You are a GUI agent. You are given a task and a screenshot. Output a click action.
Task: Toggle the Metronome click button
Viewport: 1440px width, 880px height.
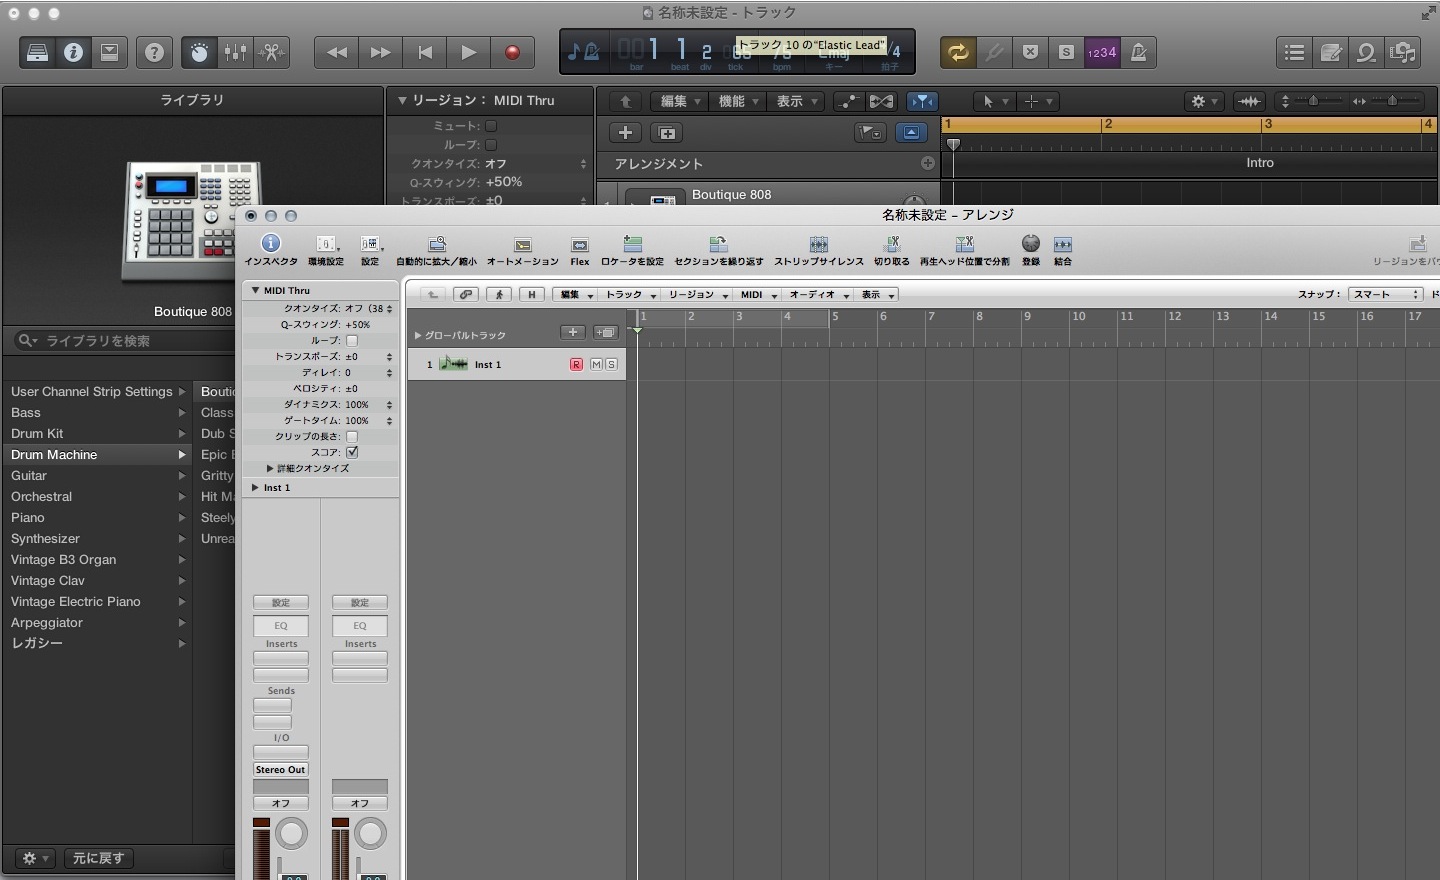click(x=1138, y=53)
